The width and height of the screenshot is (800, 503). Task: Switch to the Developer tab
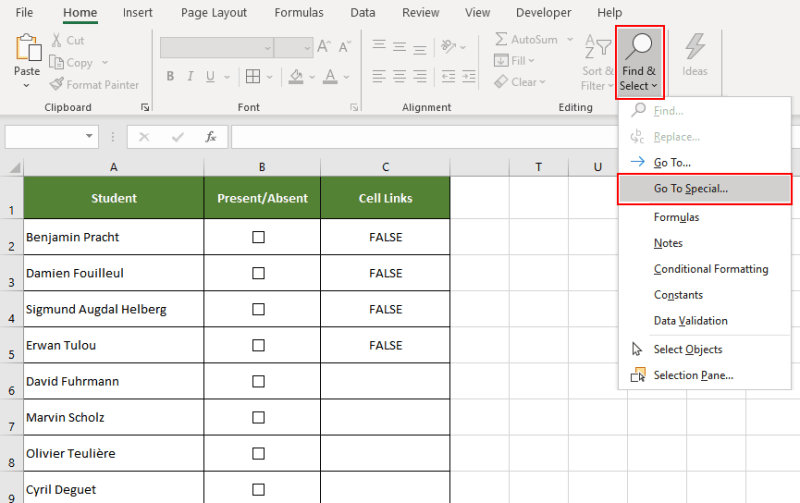pos(544,12)
